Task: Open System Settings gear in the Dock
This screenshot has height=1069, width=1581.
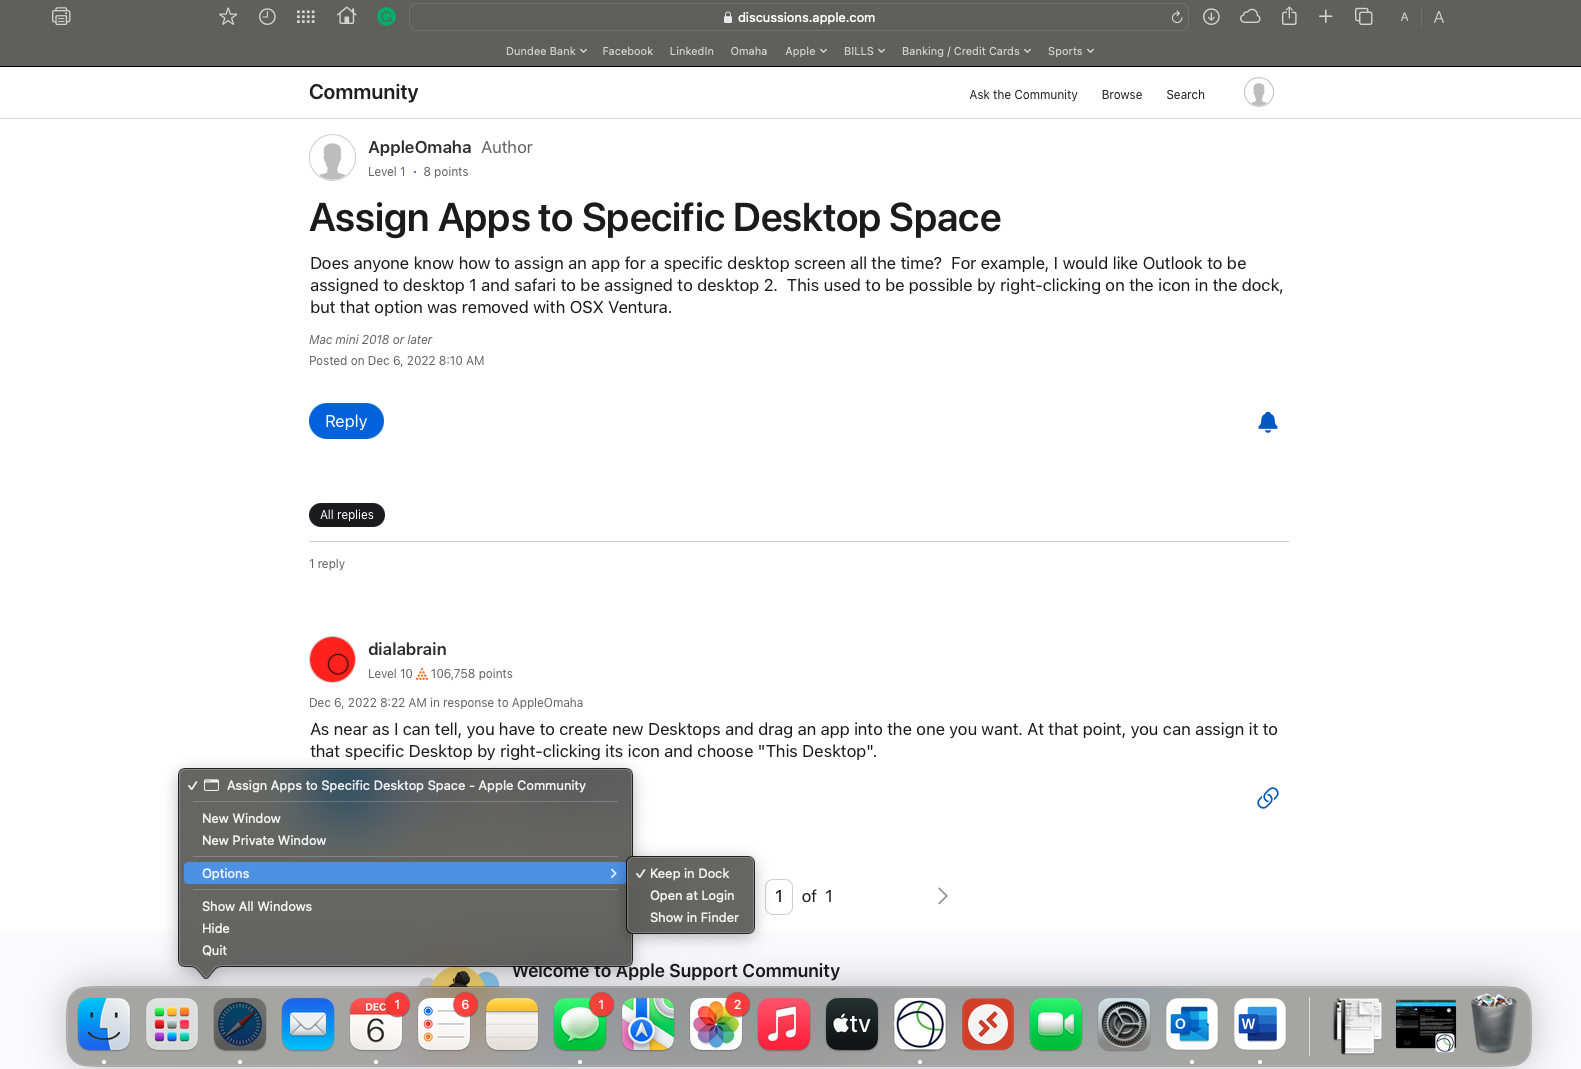Action: pyautogui.click(x=1124, y=1024)
